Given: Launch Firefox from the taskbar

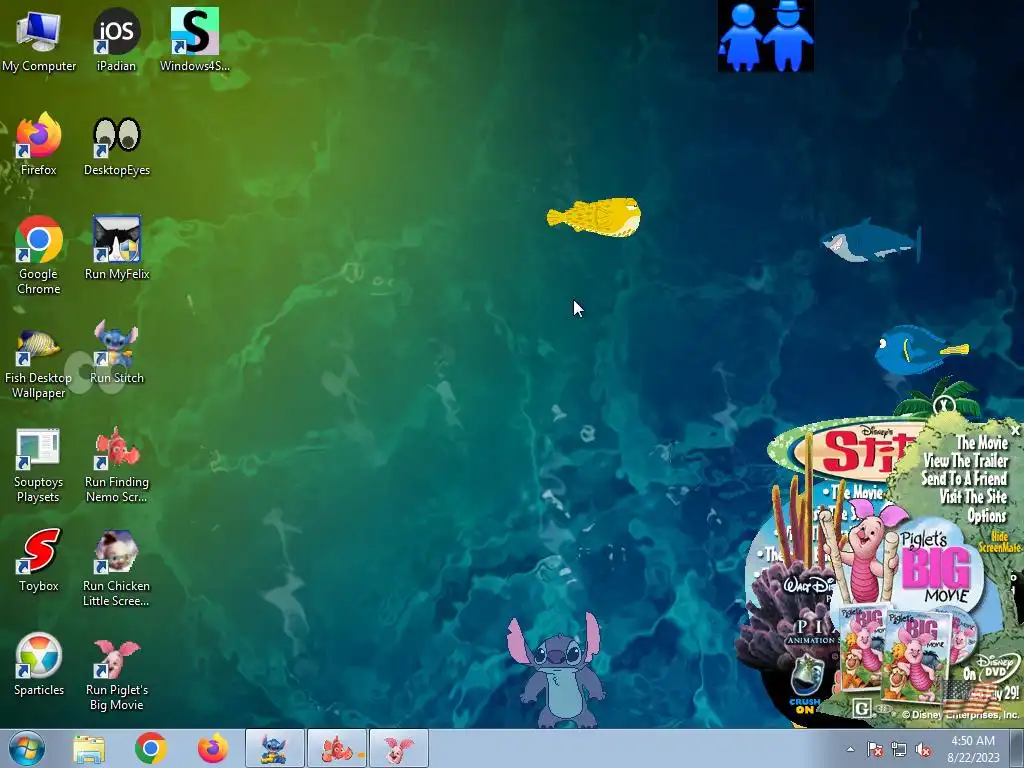Looking at the screenshot, I should [213, 749].
